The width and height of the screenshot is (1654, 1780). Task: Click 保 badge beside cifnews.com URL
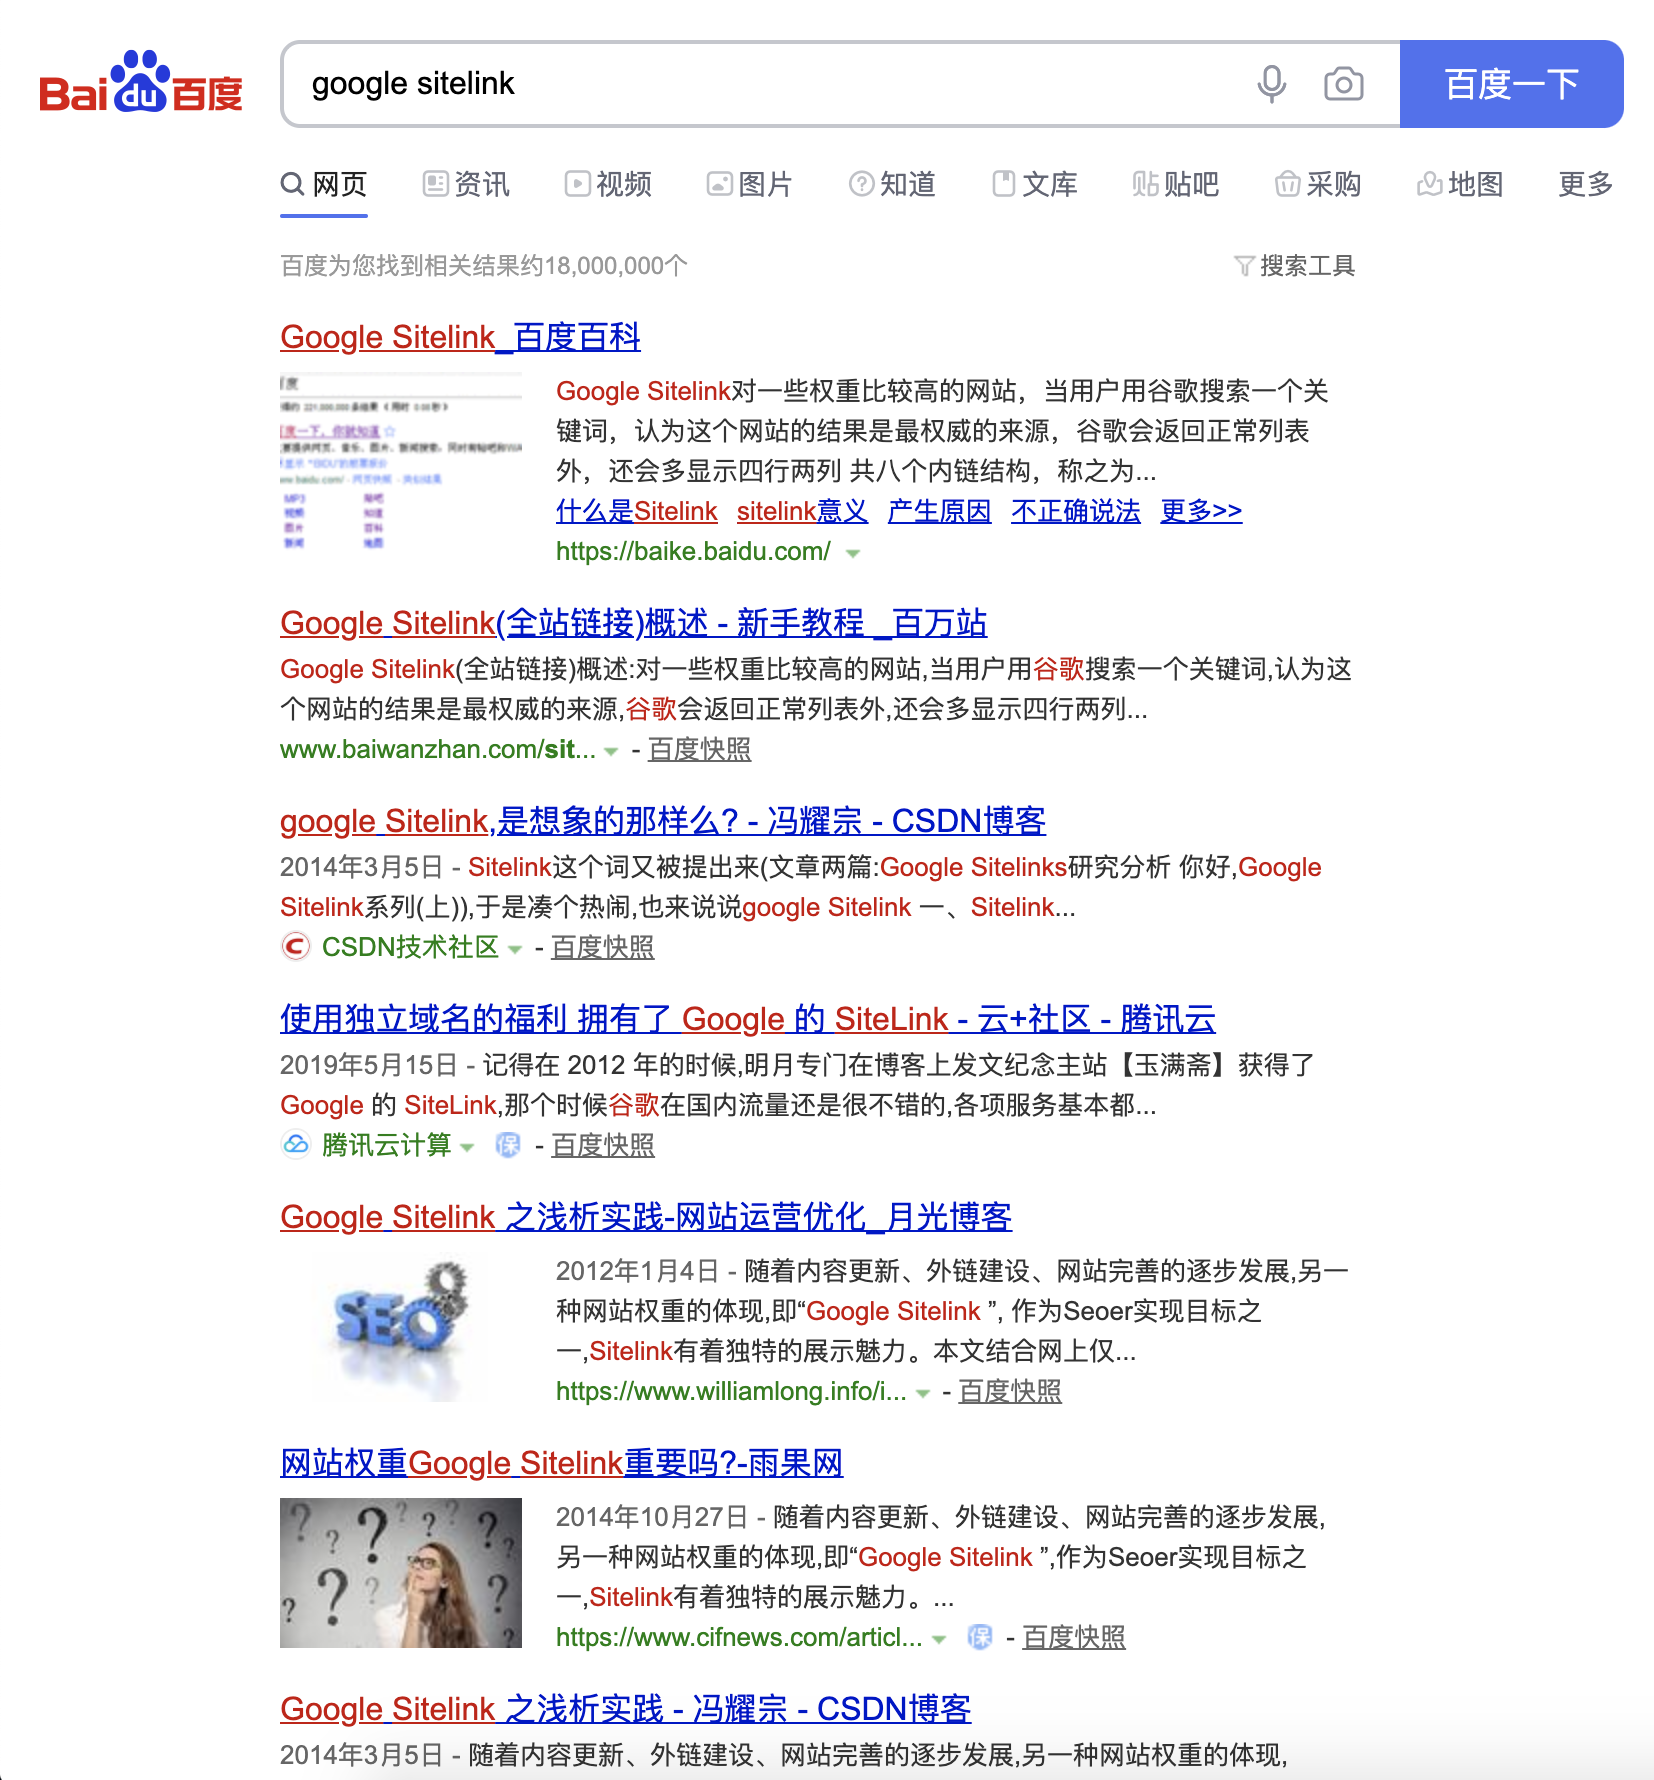click(980, 1637)
